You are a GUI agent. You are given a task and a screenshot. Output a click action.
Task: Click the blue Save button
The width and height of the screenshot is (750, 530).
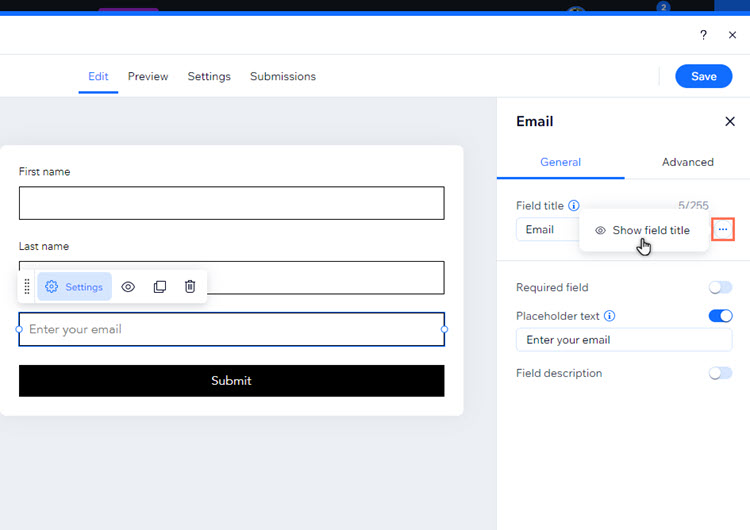point(703,76)
